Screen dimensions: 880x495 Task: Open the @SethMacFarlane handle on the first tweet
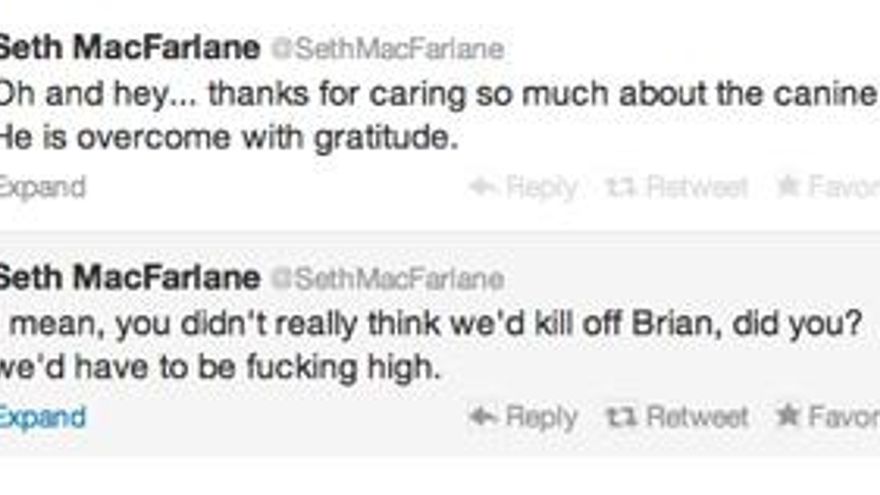[x=388, y=49]
